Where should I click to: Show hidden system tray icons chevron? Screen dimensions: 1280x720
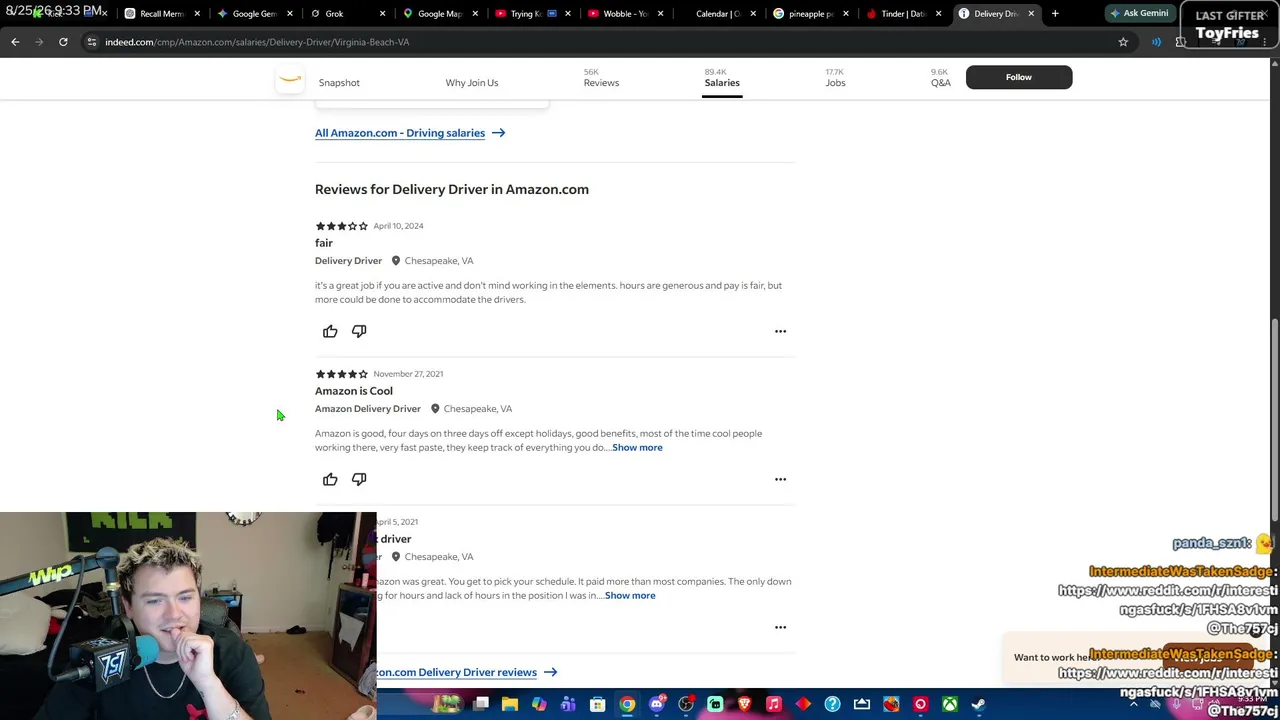[1133, 705]
